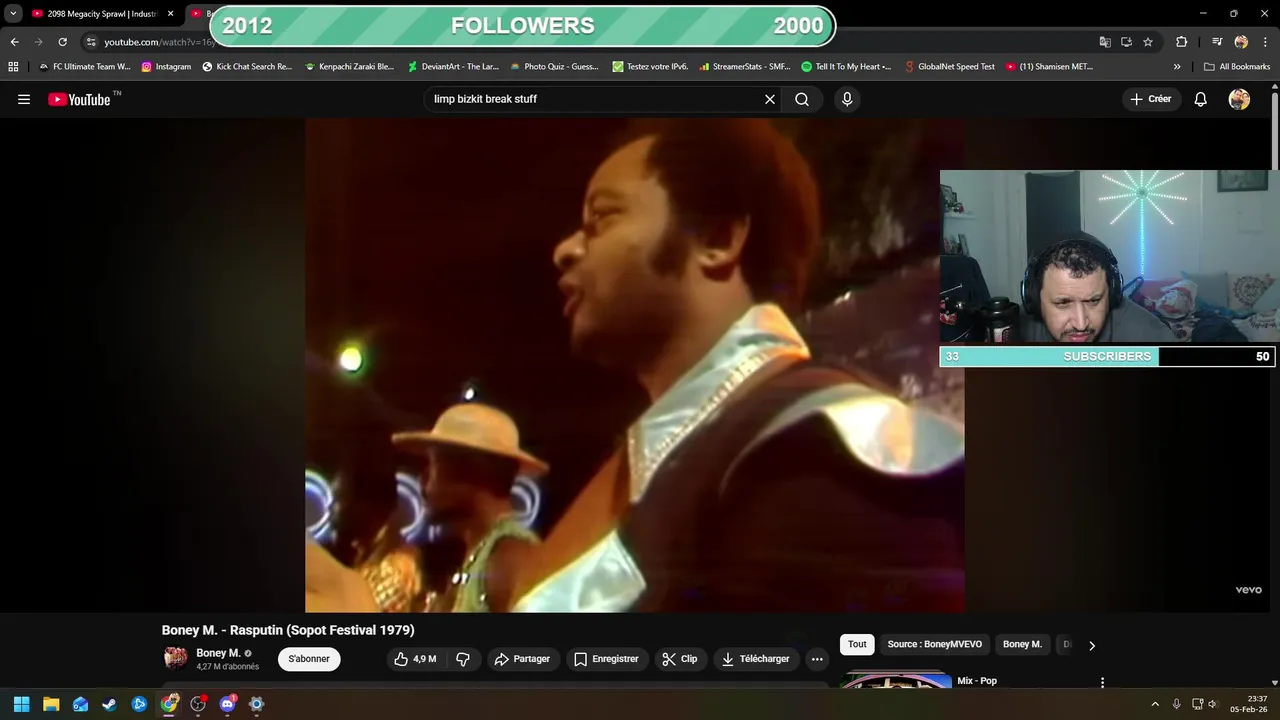Image resolution: width=1280 pixels, height=720 pixels.
Task: Open the Mix - Pop playlist thumbnail
Action: coord(896,681)
